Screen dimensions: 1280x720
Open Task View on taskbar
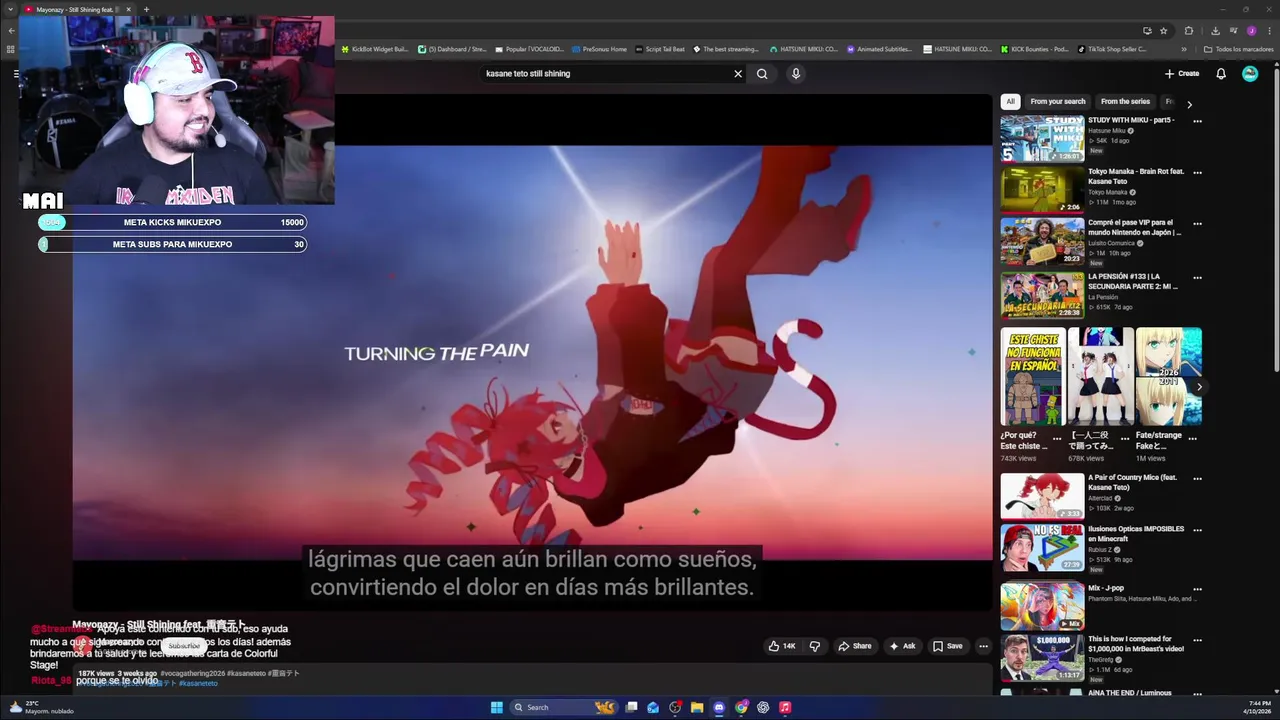pos(632,707)
